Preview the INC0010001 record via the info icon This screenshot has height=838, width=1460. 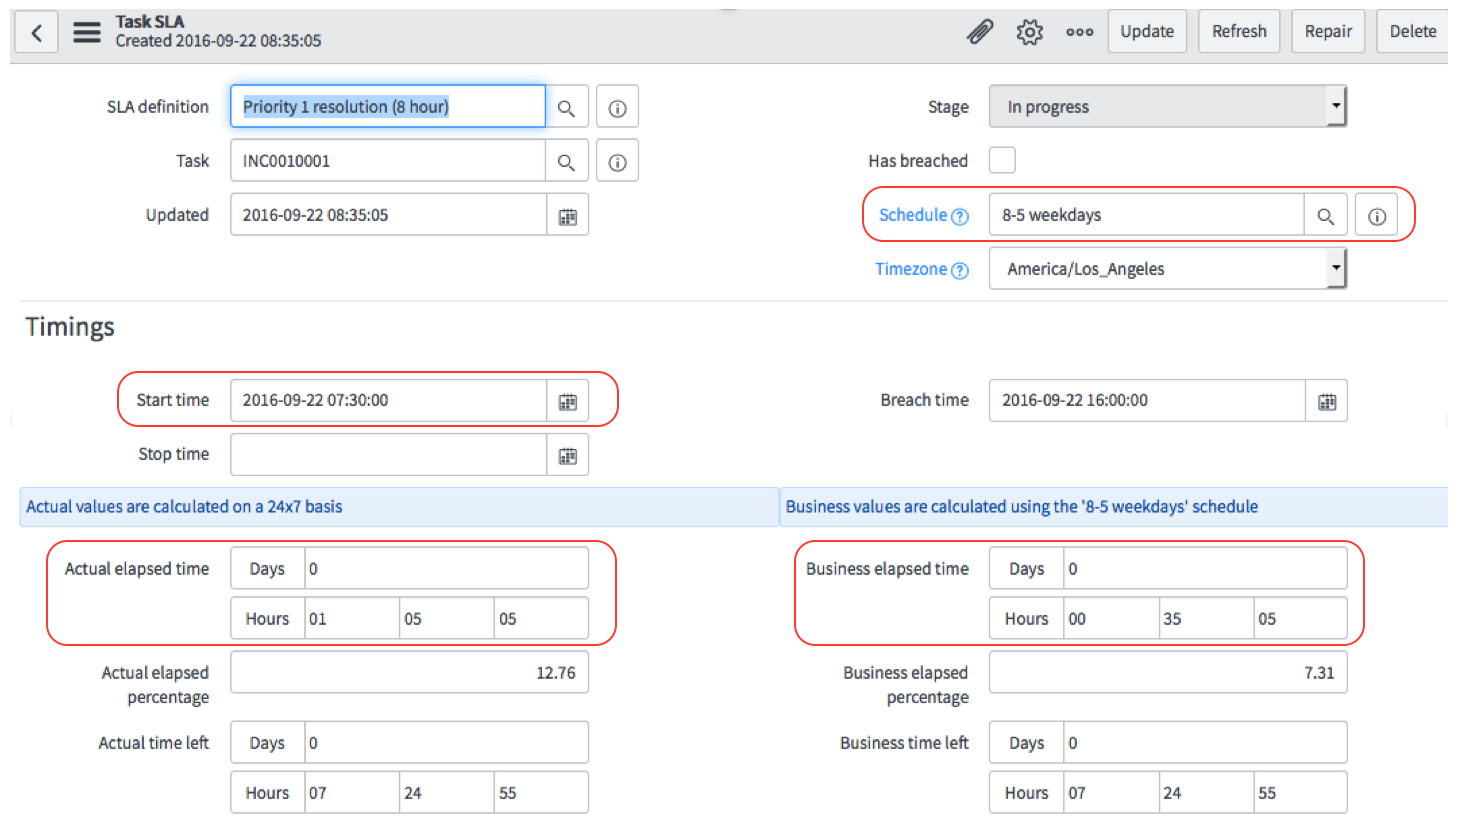tap(617, 160)
